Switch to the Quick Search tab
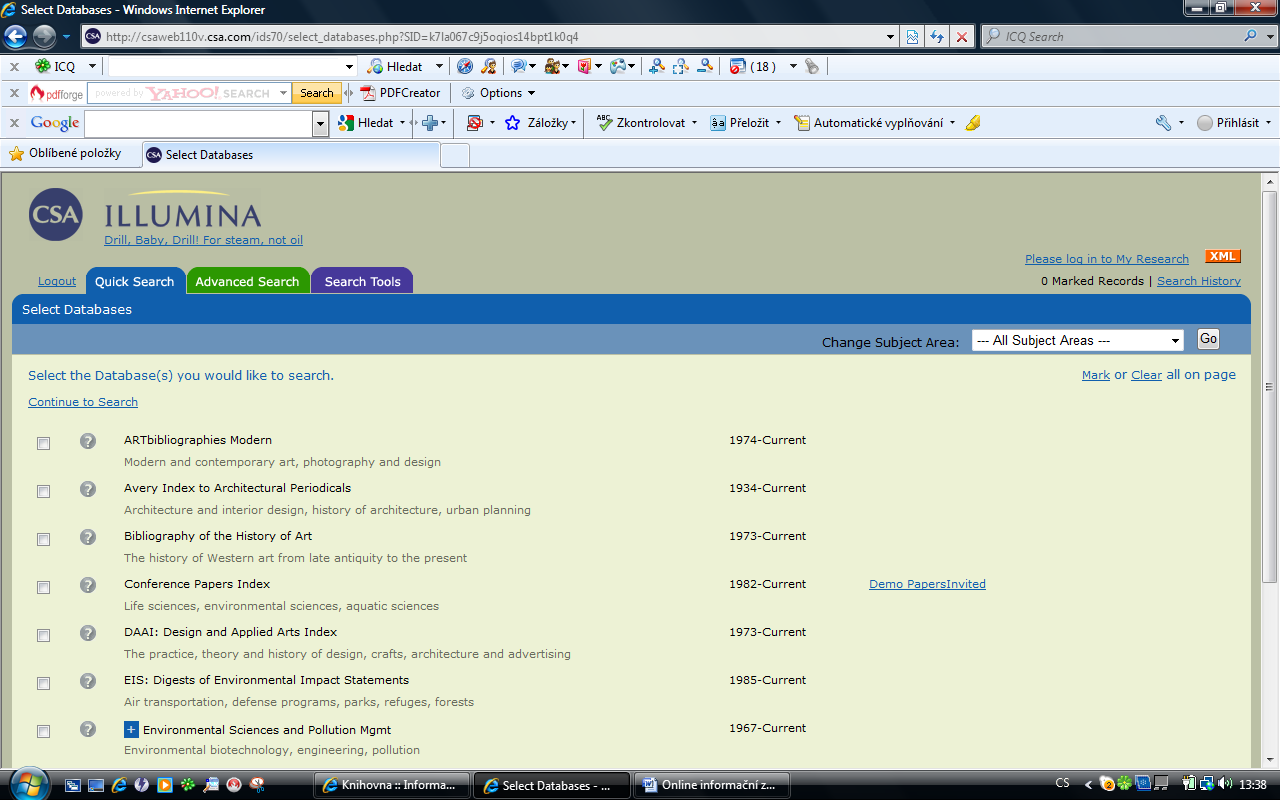1280x800 pixels. click(x=134, y=281)
